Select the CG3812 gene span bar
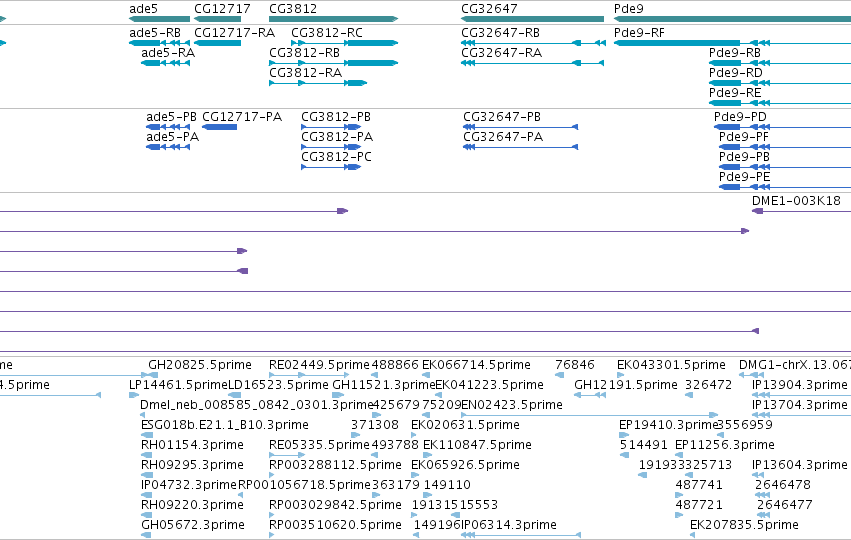The width and height of the screenshot is (851, 540). point(334,19)
